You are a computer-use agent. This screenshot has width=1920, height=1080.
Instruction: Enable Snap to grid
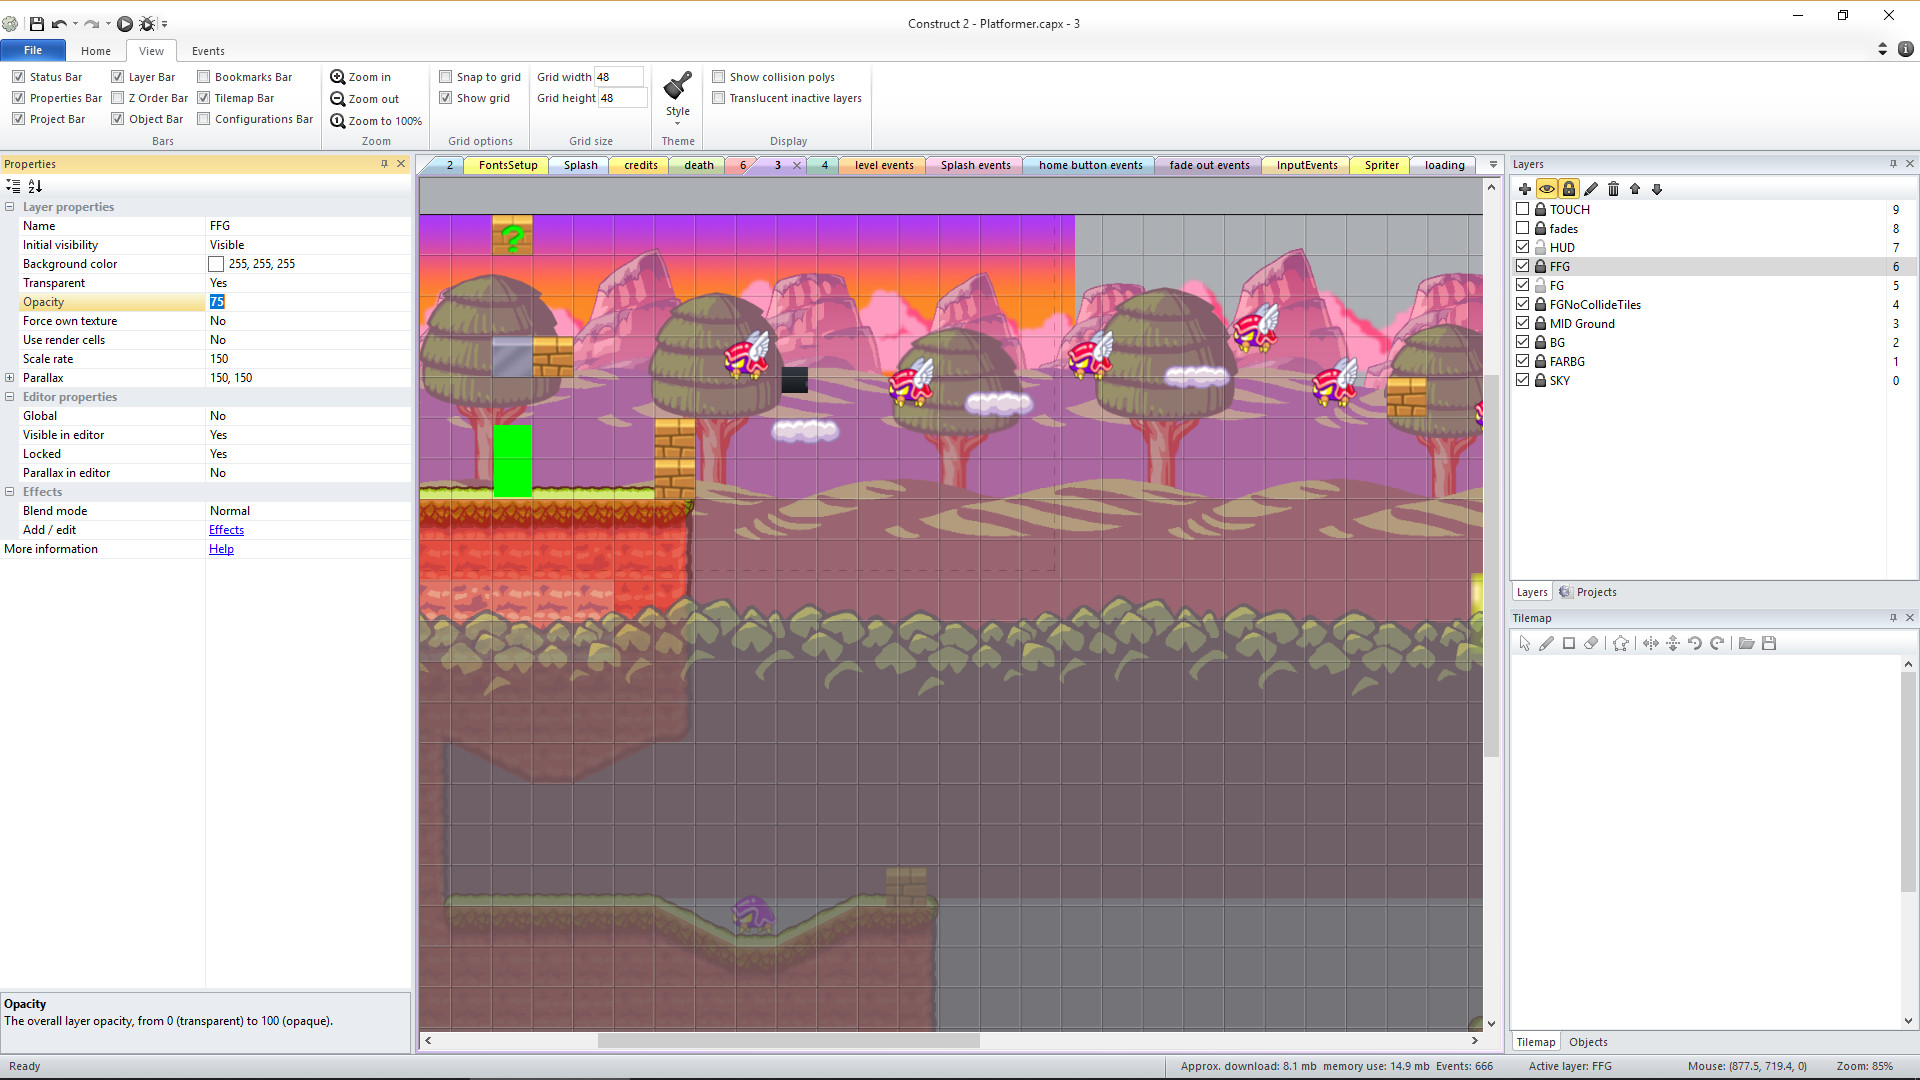(x=446, y=76)
